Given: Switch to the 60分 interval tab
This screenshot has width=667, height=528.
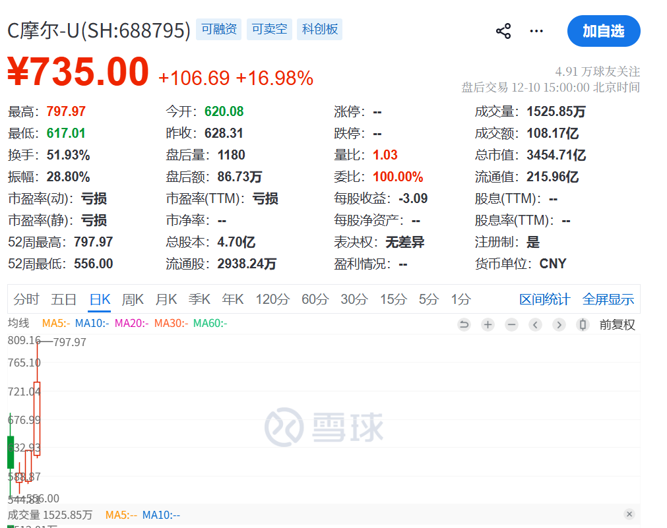Looking at the screenshot, I should pyautogui.click(x=315, y=299).
